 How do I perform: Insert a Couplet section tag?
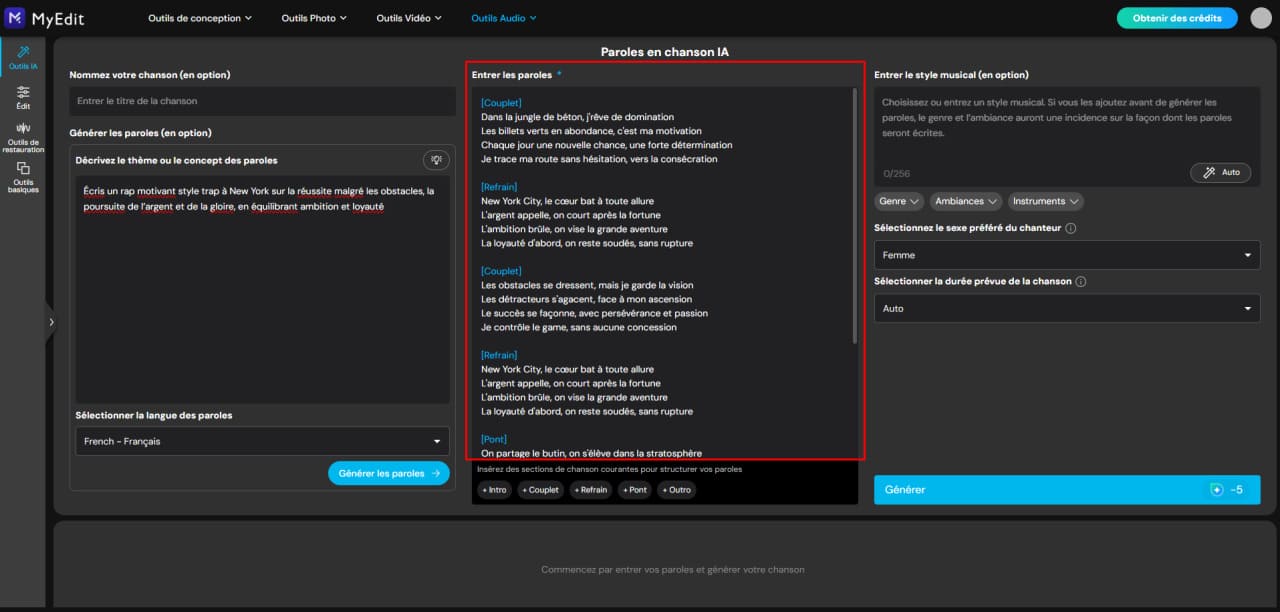coord(540,490)
